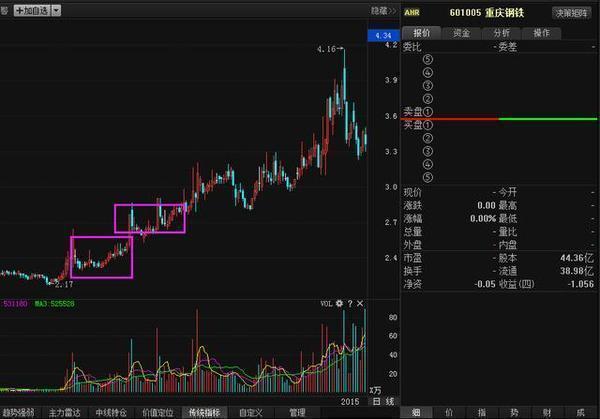Click the 买盘① row icon
600x419 pixels.
point(428,125)
